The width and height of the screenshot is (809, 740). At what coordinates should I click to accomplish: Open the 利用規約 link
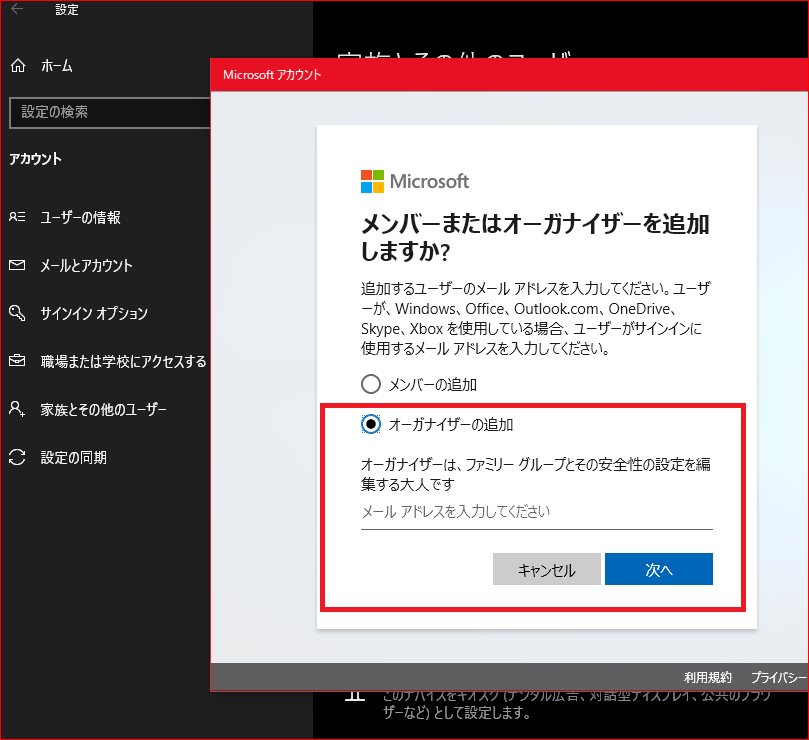point(707,677)
